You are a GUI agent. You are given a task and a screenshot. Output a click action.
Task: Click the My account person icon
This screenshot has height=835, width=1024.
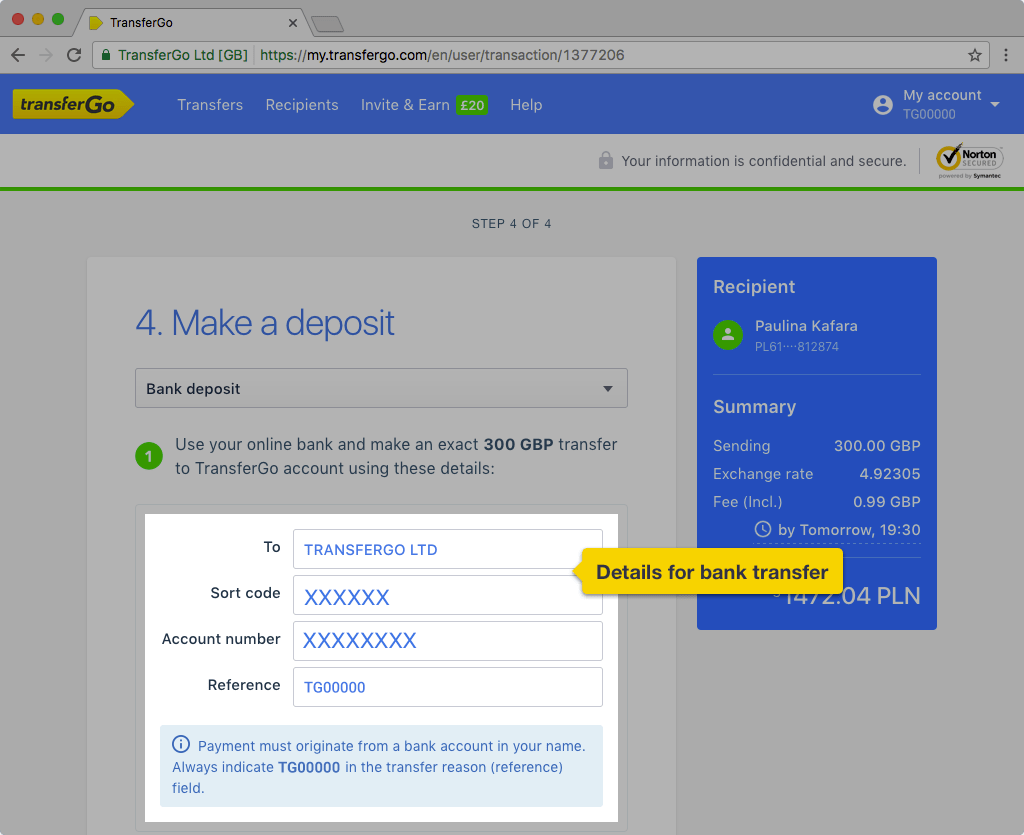click(883, 104)
